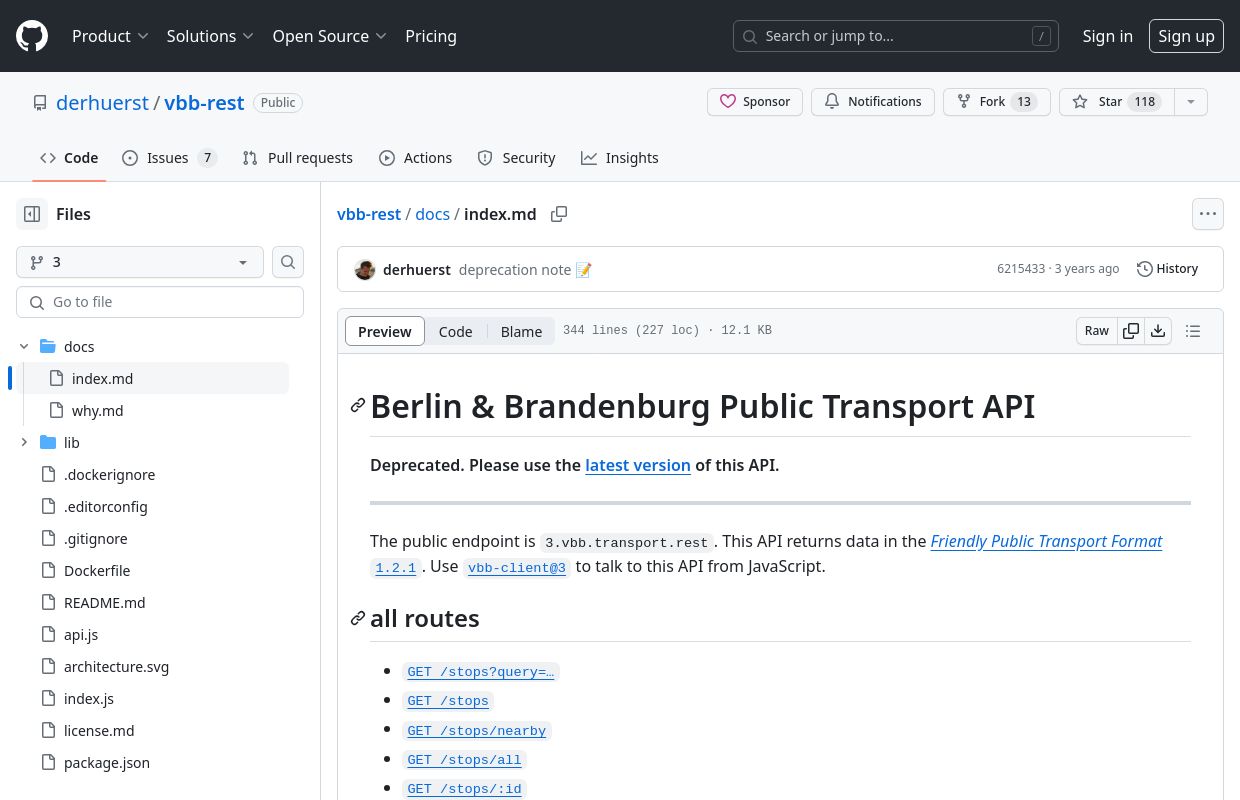The height and width of the screenshot is (800, 1240).
Task: Click the 1.2.1 version link
Action: 395,567
